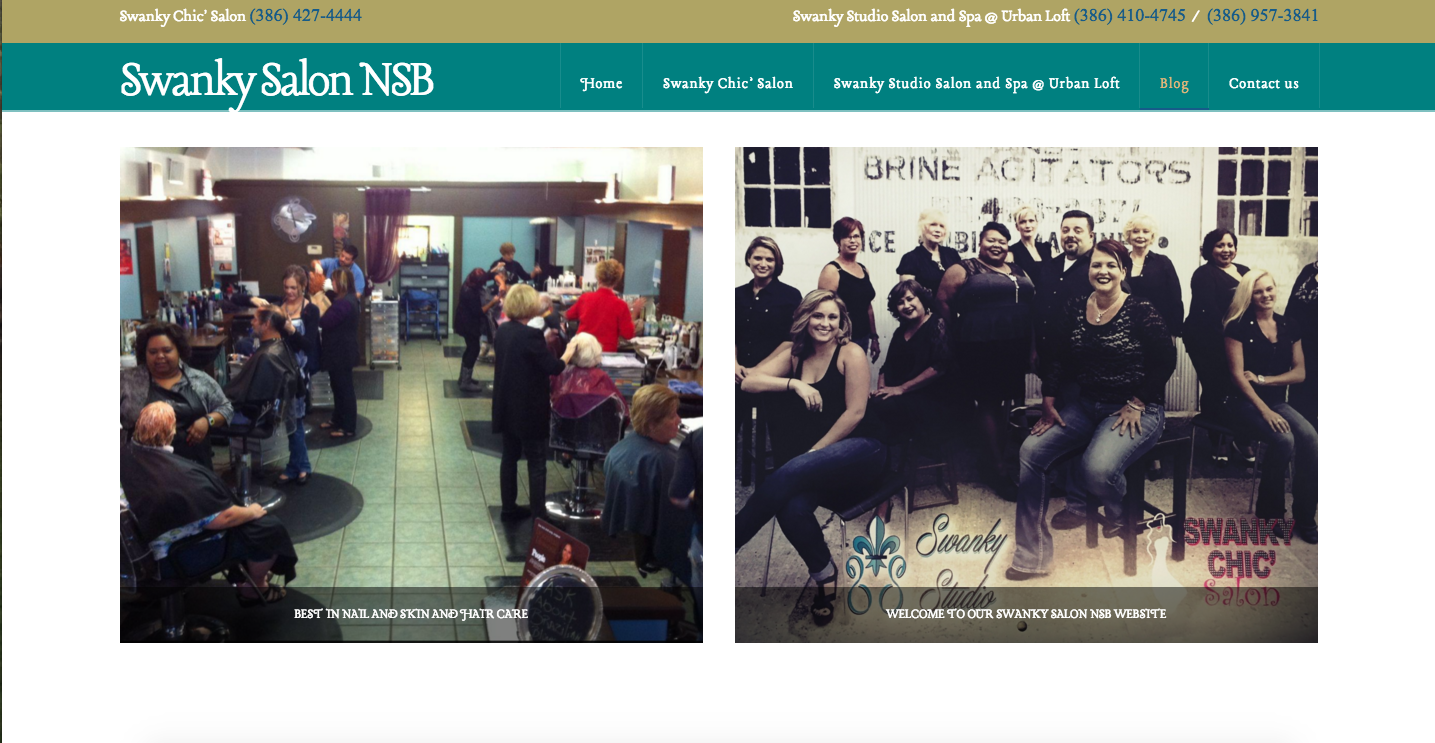
Task: Select the Blog tab in navigation bar
Action: click(1174, 83)
